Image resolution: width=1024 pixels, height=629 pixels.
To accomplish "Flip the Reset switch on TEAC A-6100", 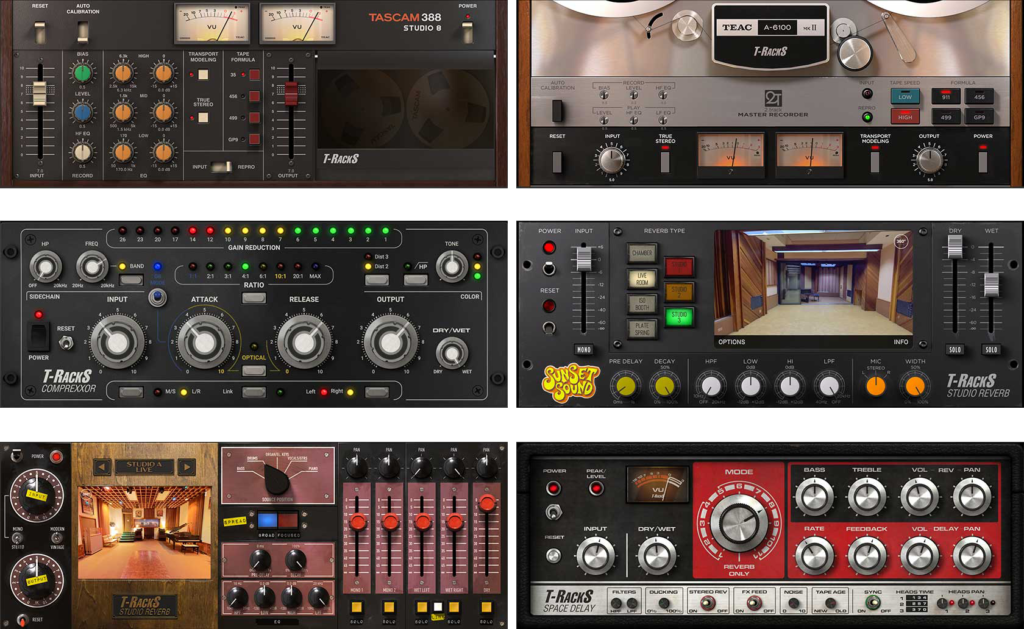I will 557,161.
